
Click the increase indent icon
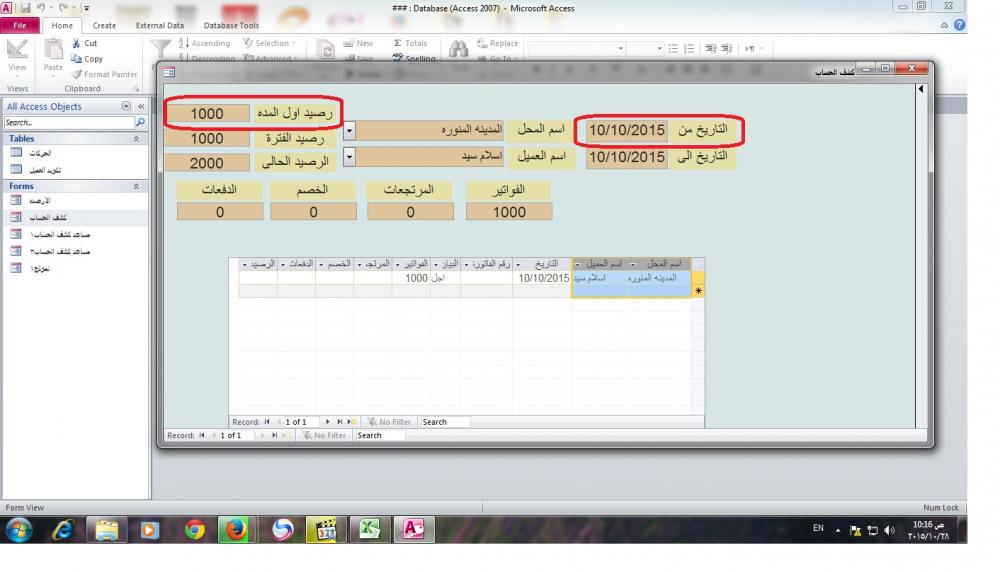(x=726, y=48)
